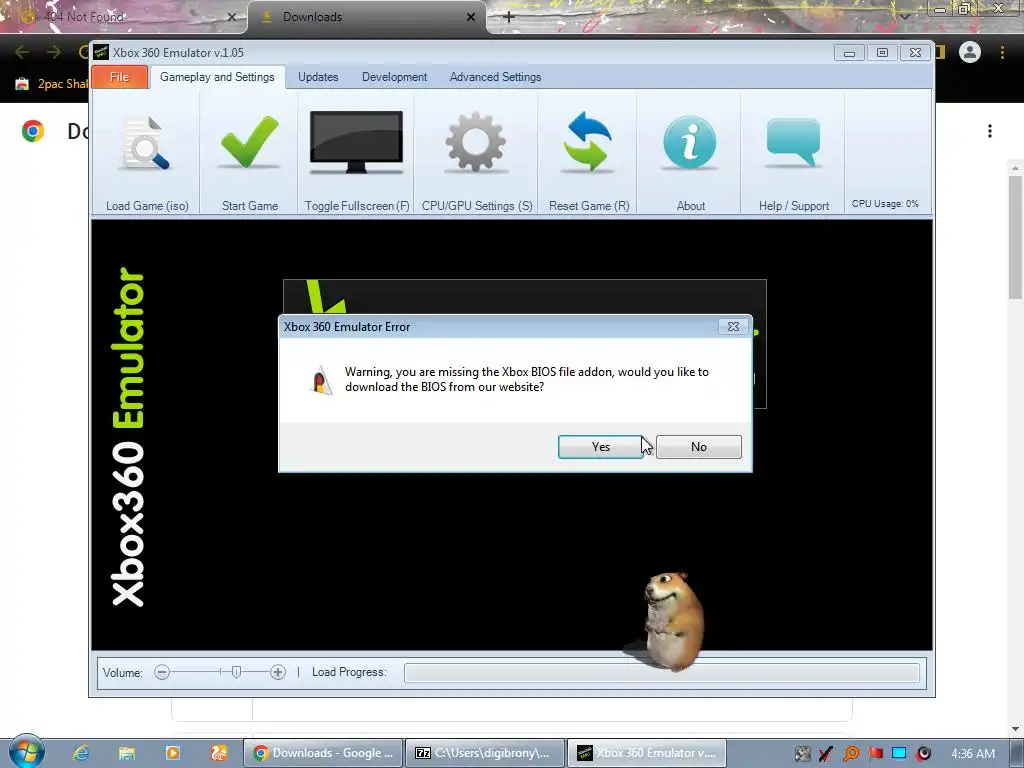Click Yes to download the BIOS
The width and height of the screenshot is (1024, 768).
pos(601,447)
